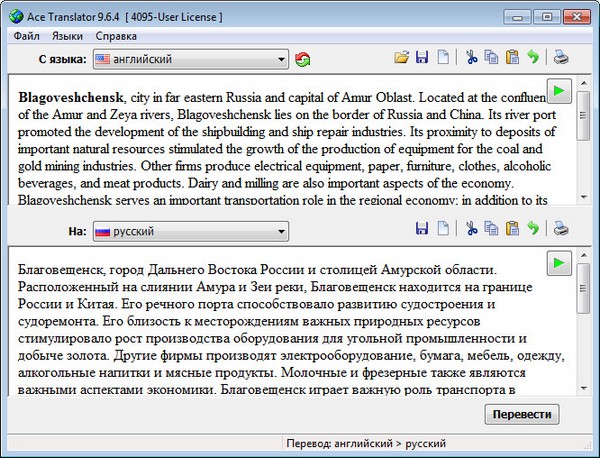Undo in the source text toolbar
This screenshot has width=600, height=458.
(533, 59)
